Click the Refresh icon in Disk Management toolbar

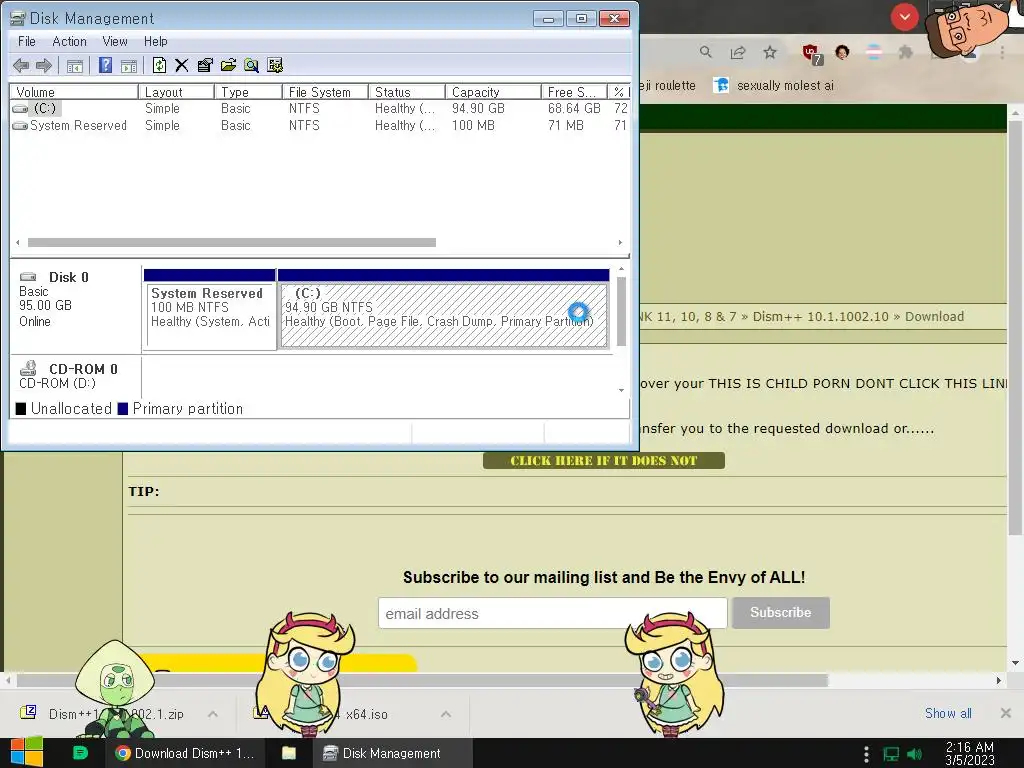click(159, 65)
